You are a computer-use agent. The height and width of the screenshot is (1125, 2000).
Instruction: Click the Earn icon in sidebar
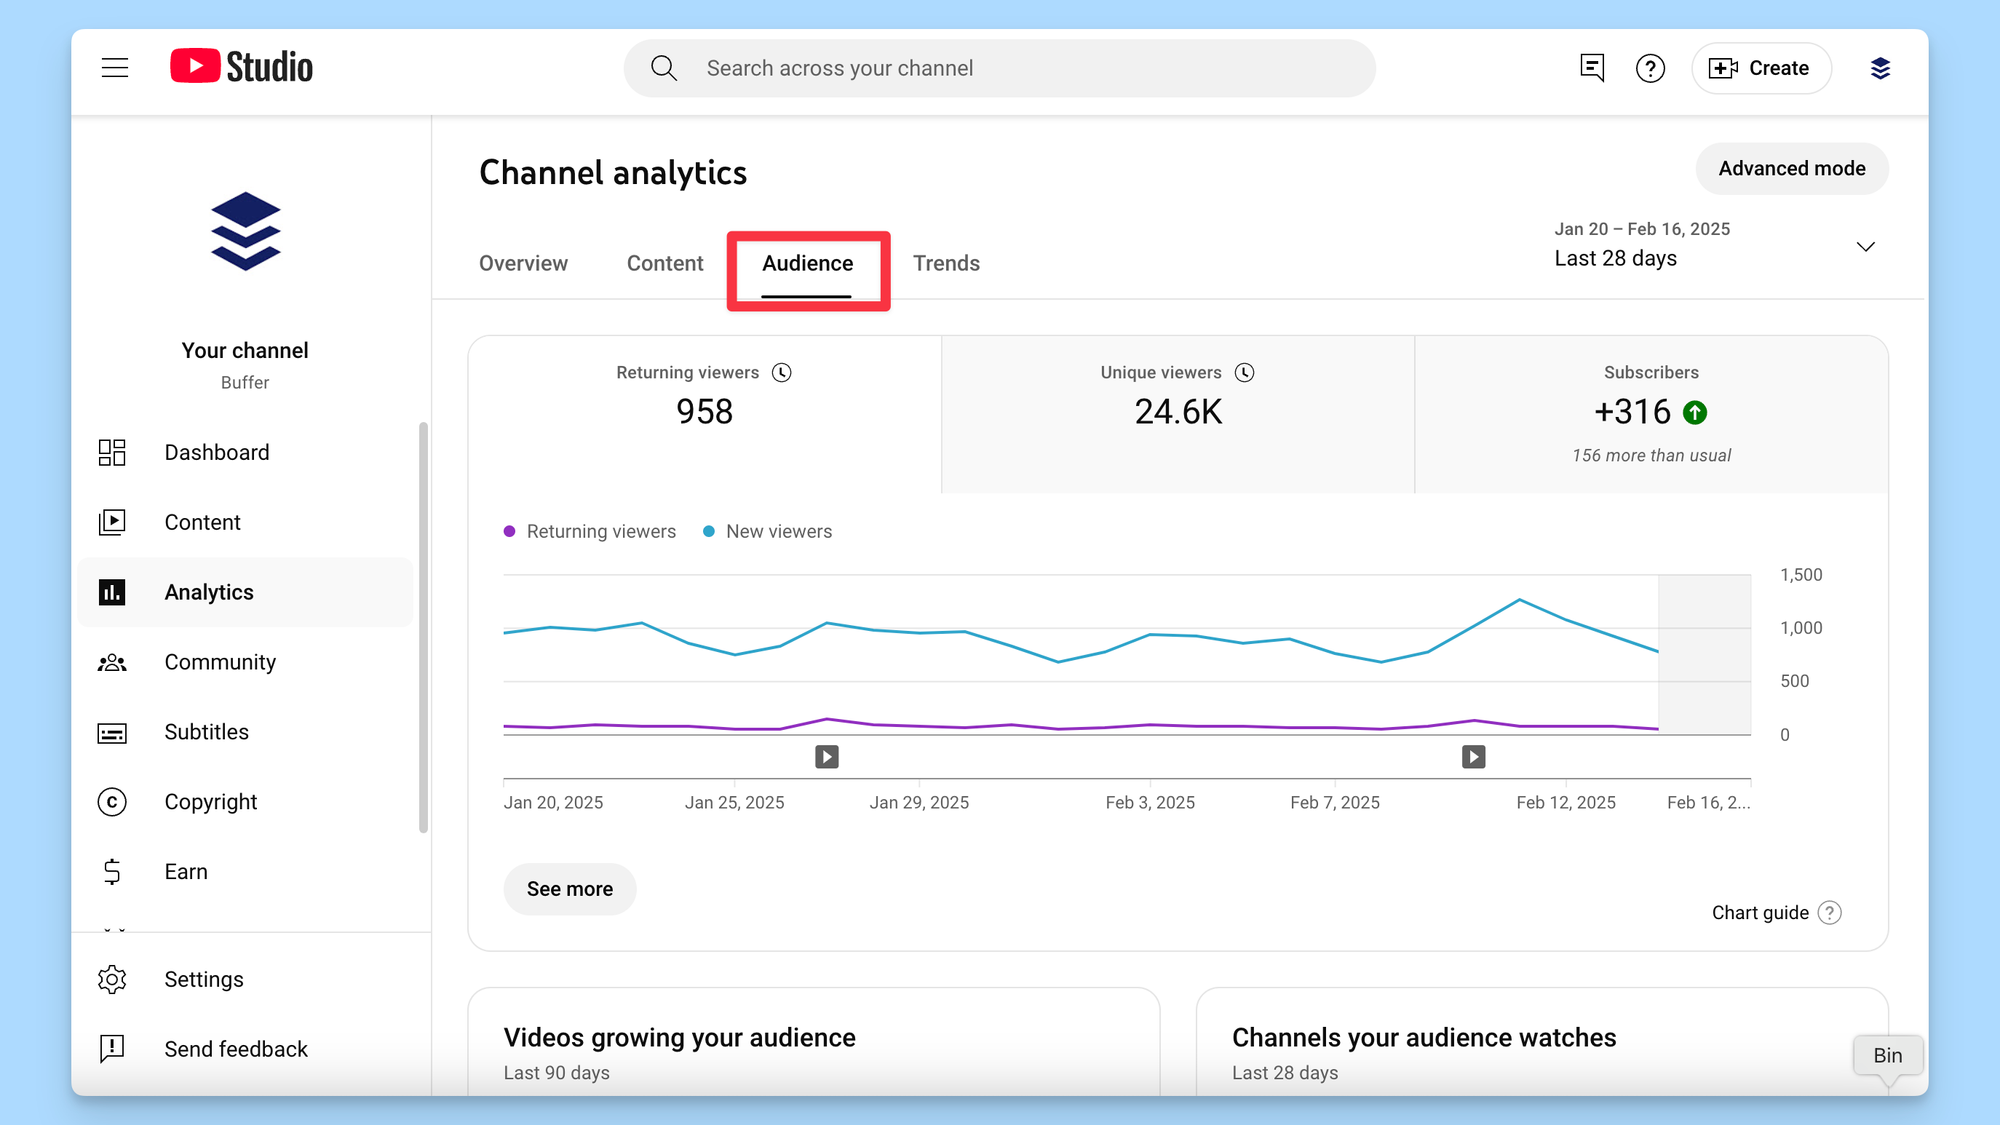113,871
